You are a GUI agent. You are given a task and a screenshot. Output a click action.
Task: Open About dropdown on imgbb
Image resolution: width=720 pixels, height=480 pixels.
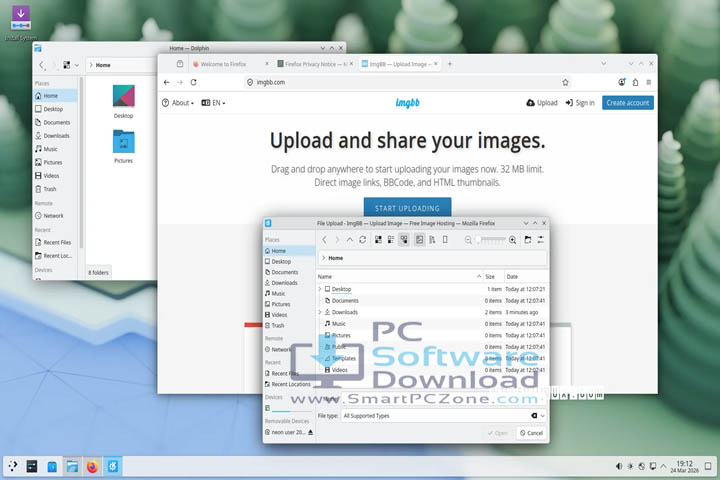coord(178,103)
